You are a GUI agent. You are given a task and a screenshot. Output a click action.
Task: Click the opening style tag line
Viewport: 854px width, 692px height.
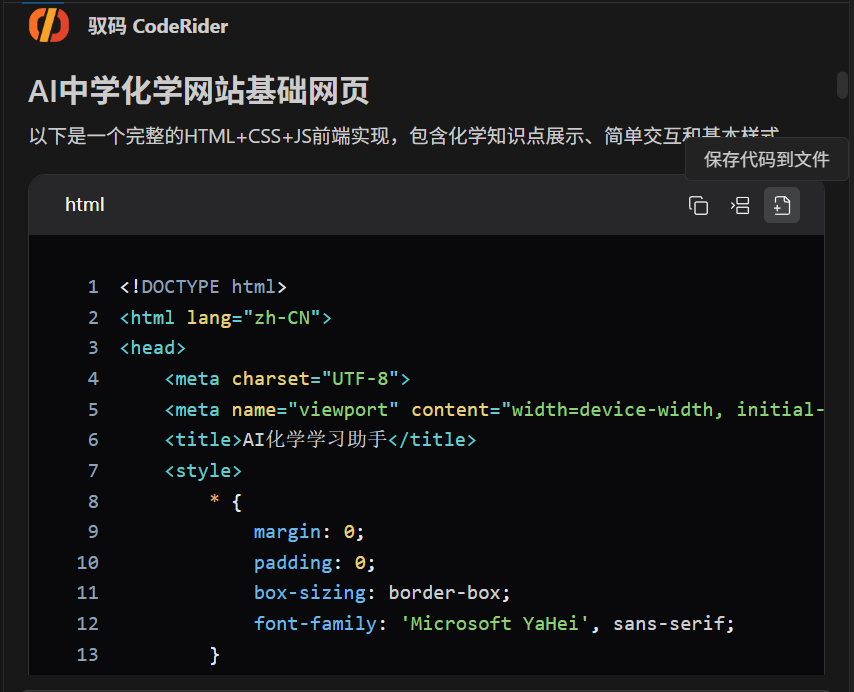tap(203, 470)
